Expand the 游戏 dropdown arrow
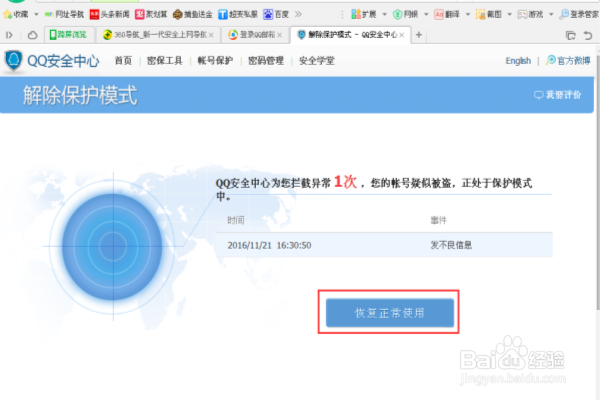 coord(551,15)
